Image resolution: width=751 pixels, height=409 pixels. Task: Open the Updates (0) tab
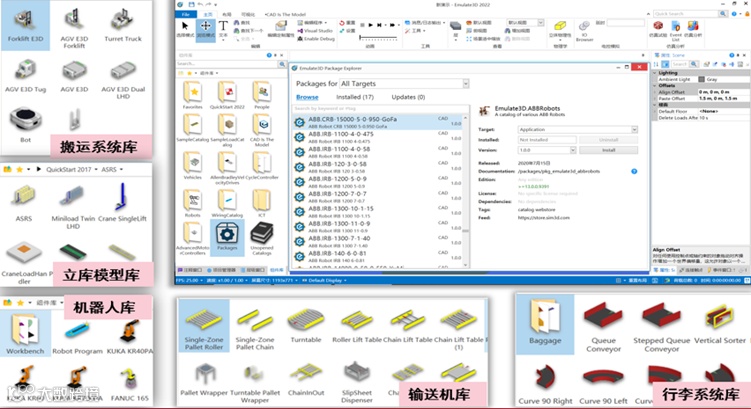tap(408, 97)
